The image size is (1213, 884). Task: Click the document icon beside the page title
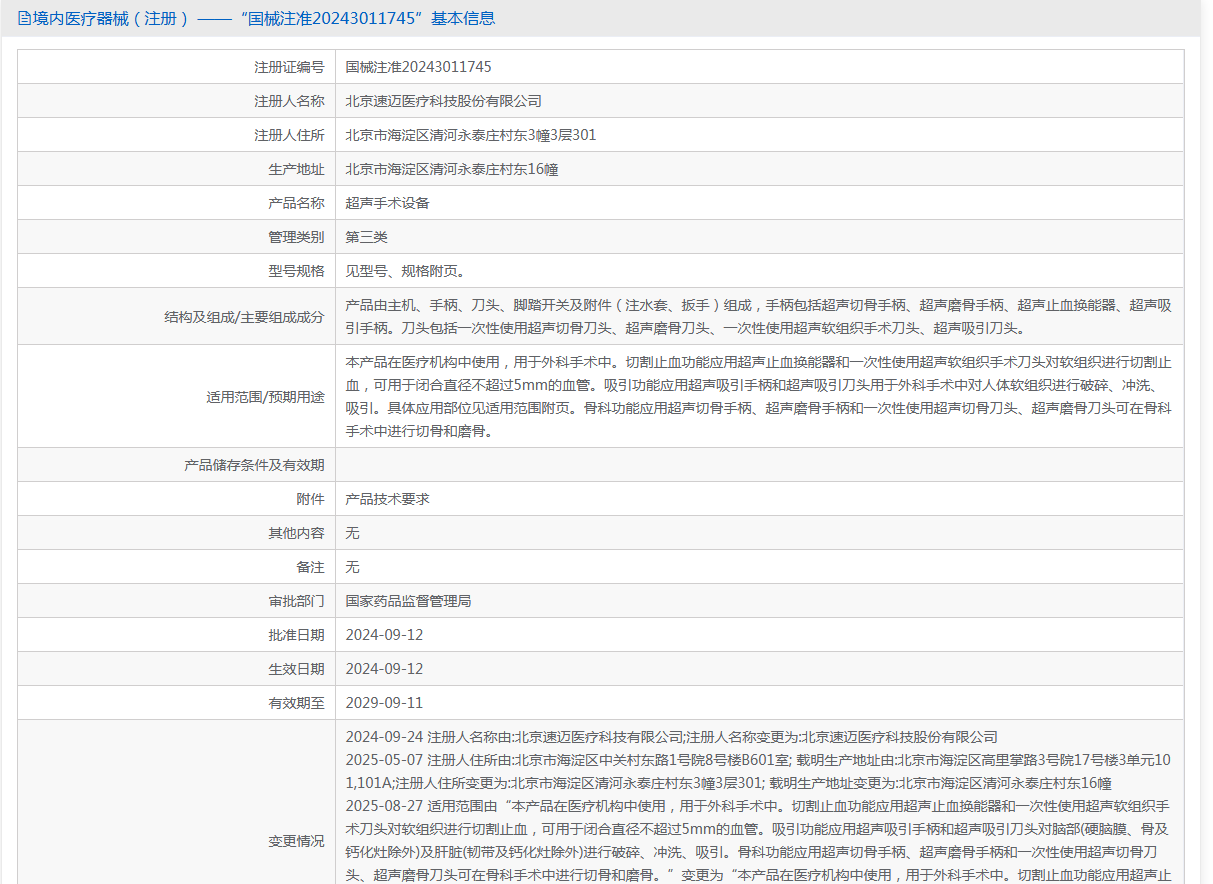coord(24,18)
